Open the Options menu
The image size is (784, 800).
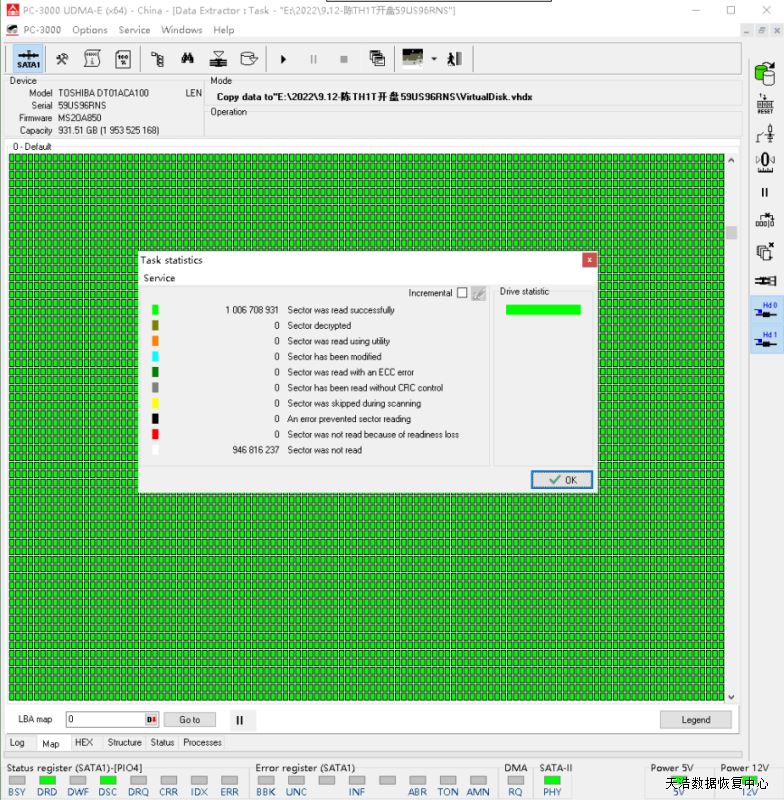pos(90,30)
